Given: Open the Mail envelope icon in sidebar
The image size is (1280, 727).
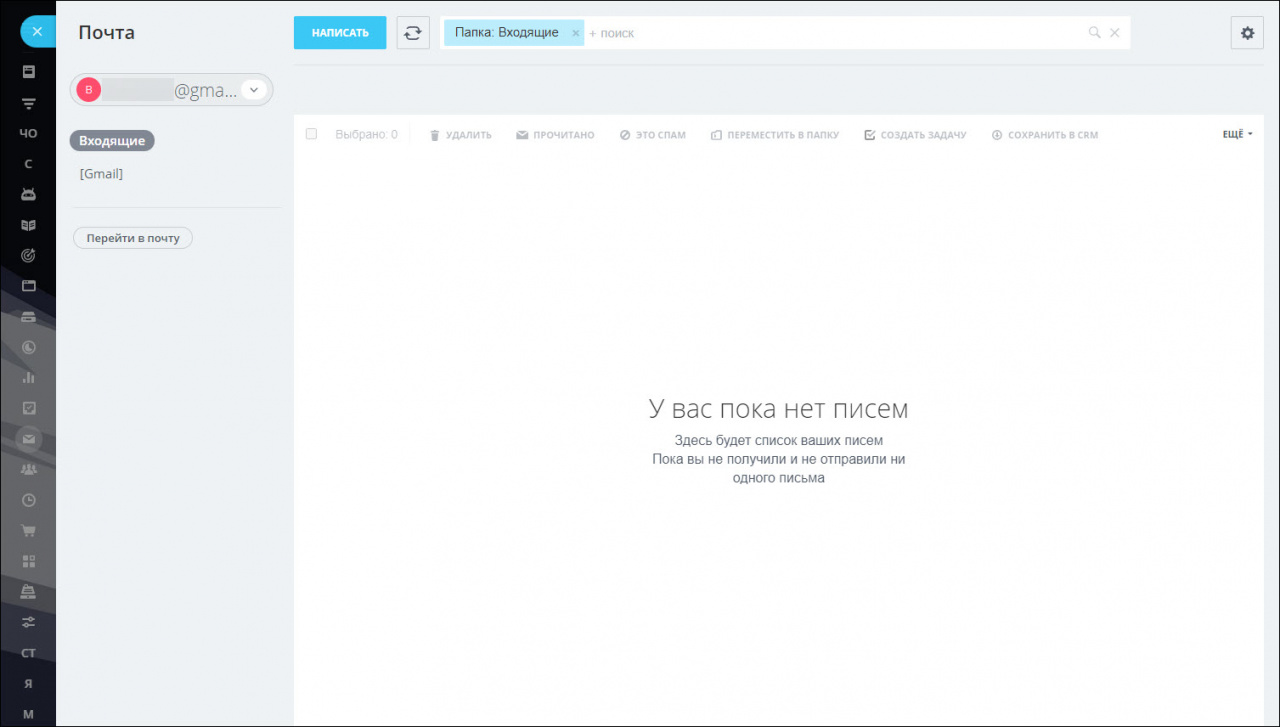Looking at the screenshot, I should (x=29, y=438).
